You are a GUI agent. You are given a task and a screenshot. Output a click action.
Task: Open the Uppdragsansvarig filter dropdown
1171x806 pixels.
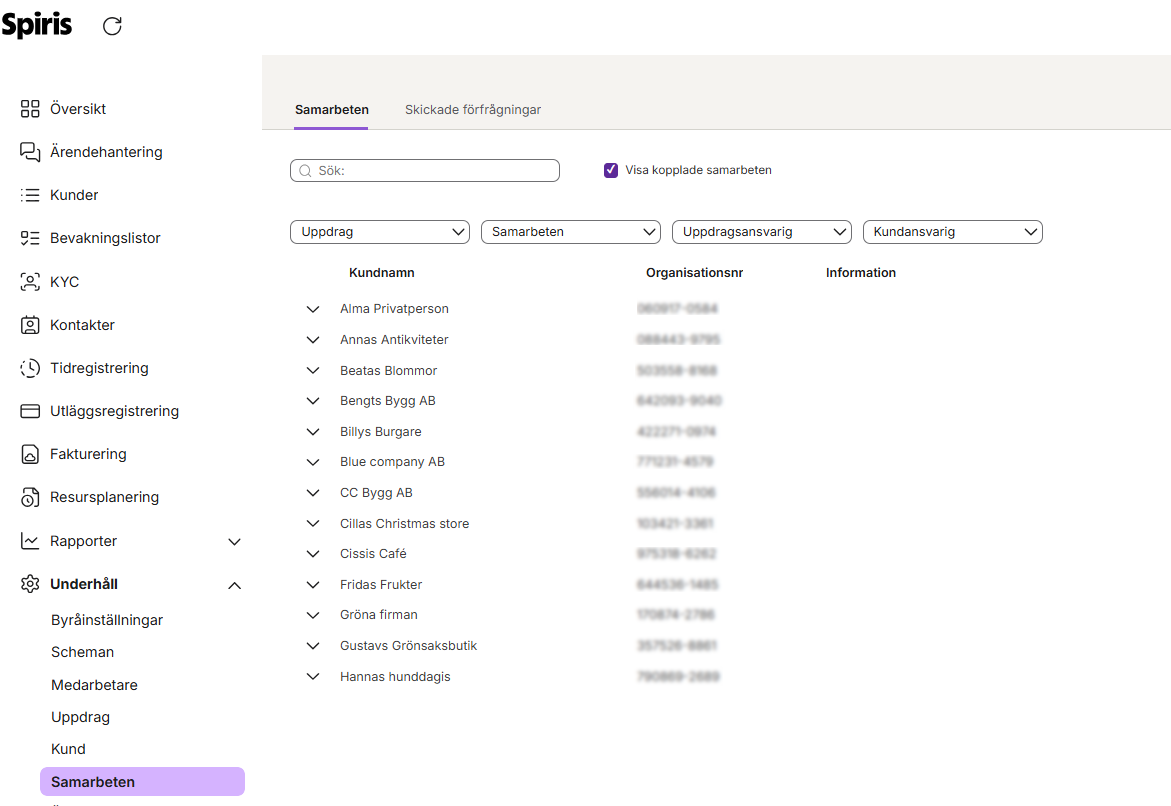(x=761, y=232)
